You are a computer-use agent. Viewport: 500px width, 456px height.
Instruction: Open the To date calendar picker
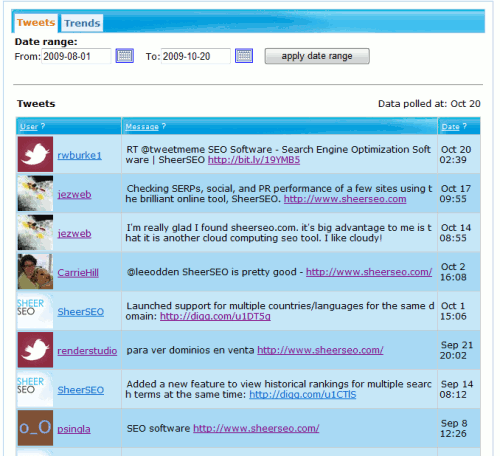click(244, 56)
